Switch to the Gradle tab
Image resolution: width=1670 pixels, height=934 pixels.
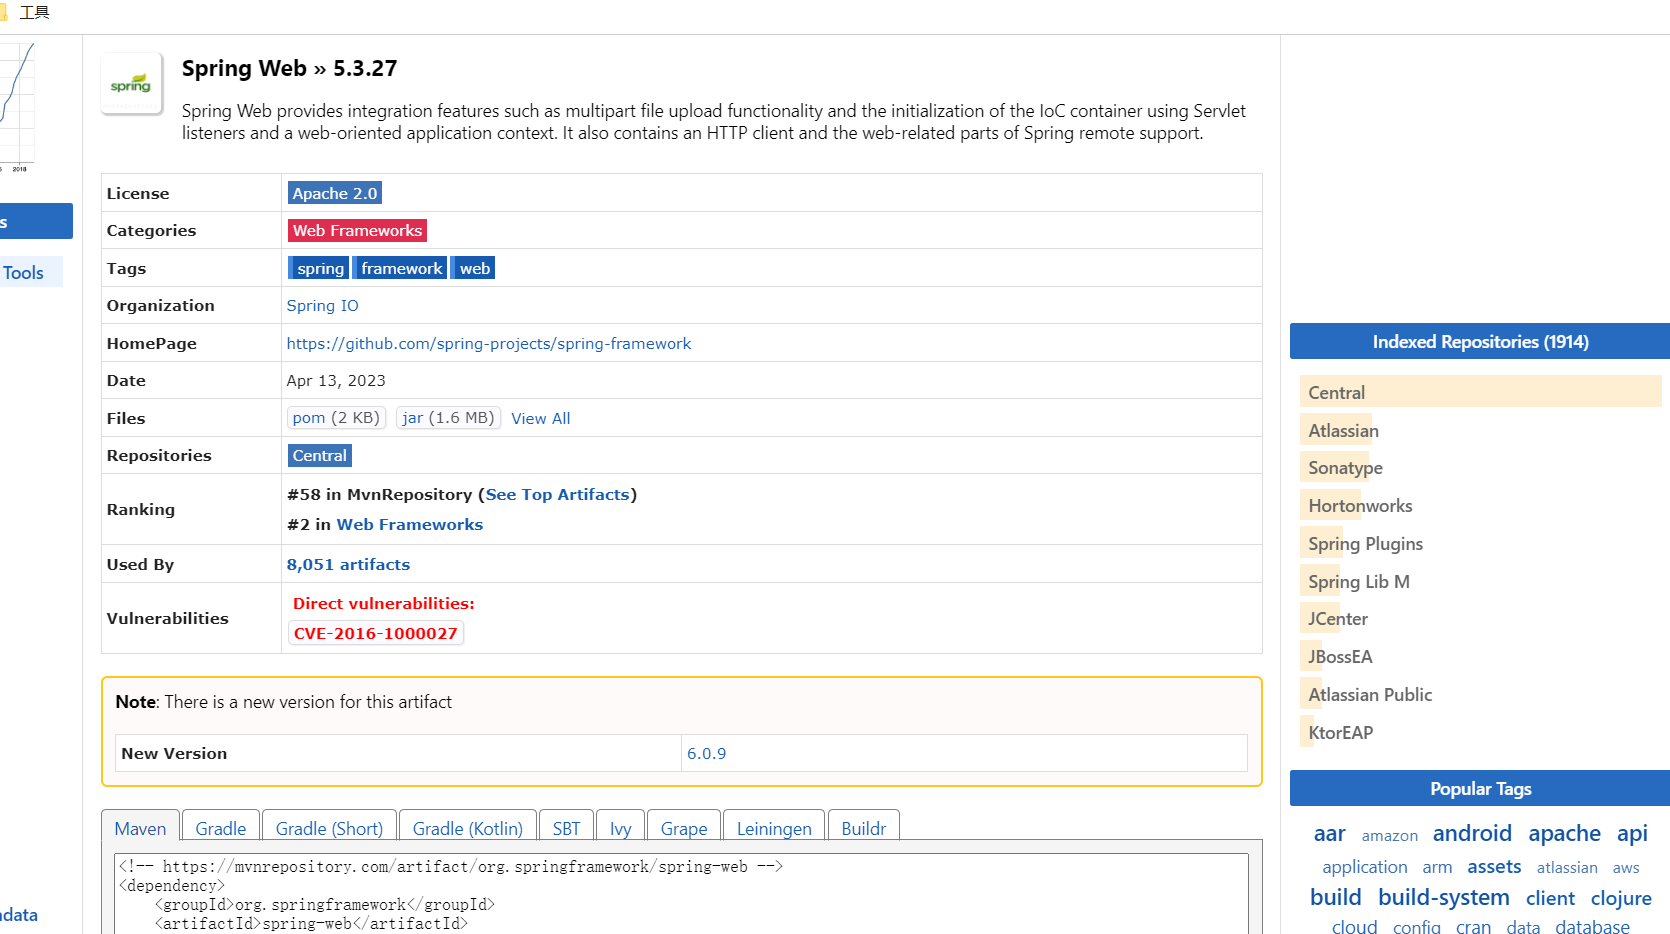point(221,828)
